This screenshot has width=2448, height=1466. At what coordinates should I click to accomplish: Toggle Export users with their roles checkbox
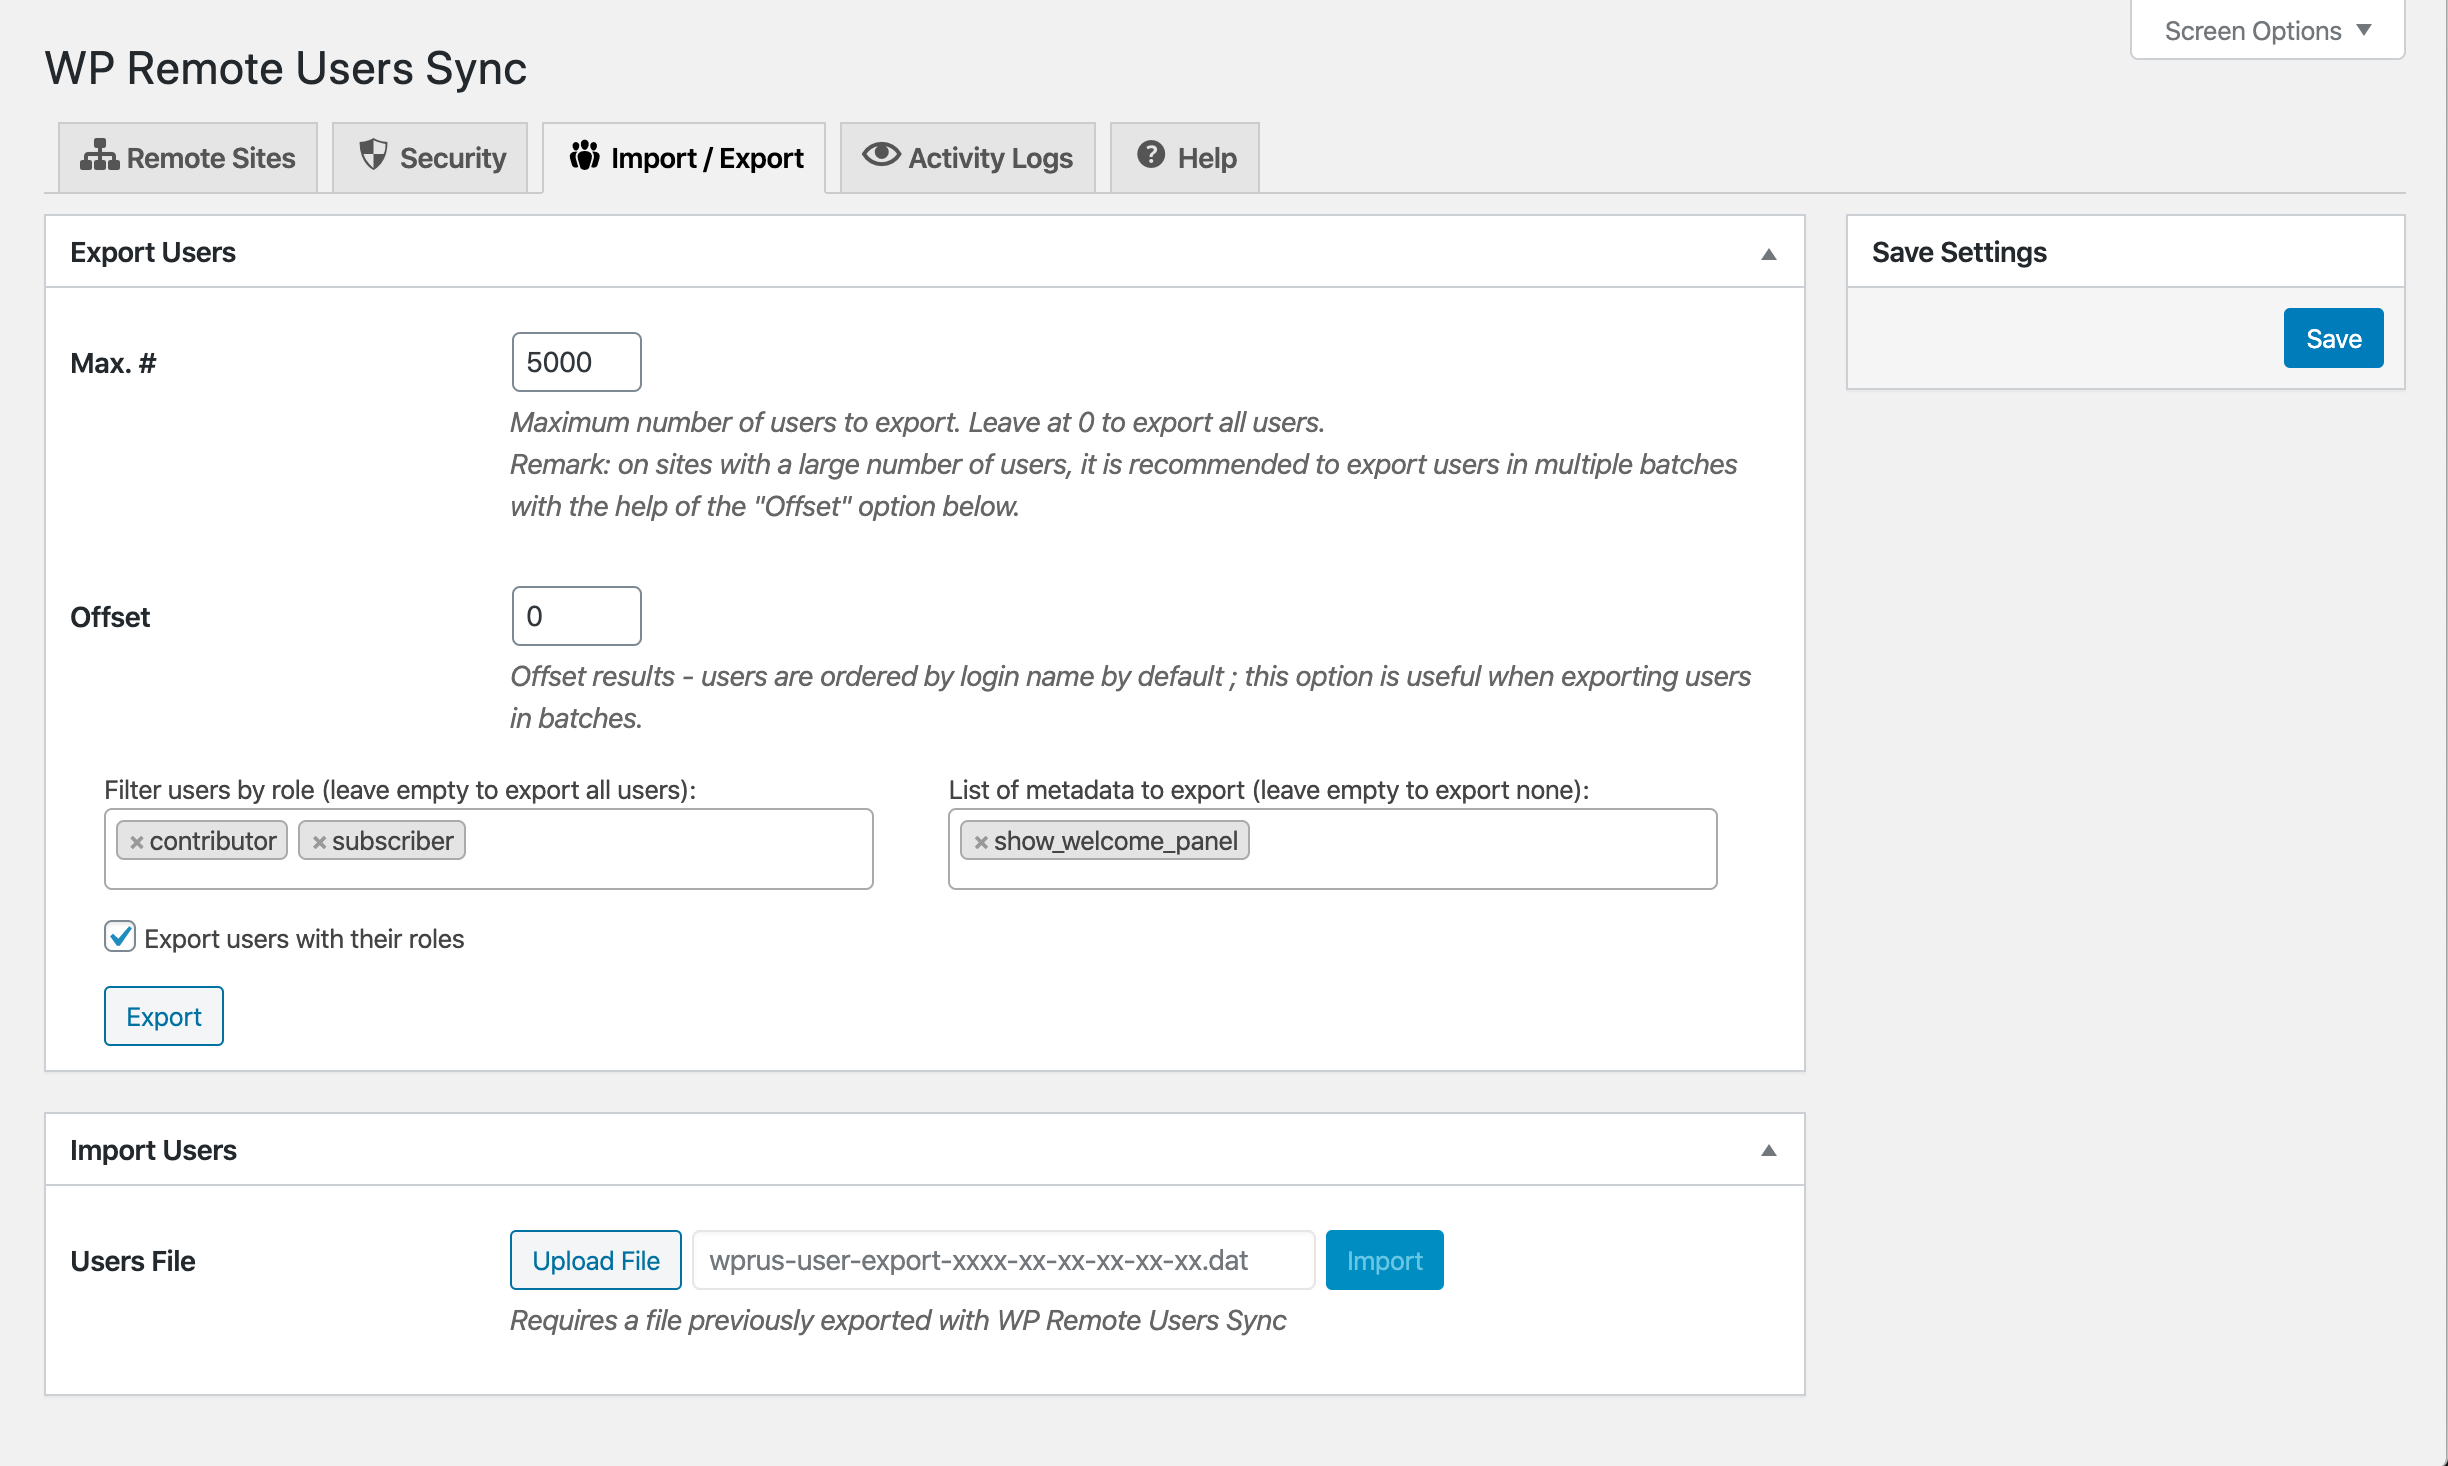tap(120, 937)
